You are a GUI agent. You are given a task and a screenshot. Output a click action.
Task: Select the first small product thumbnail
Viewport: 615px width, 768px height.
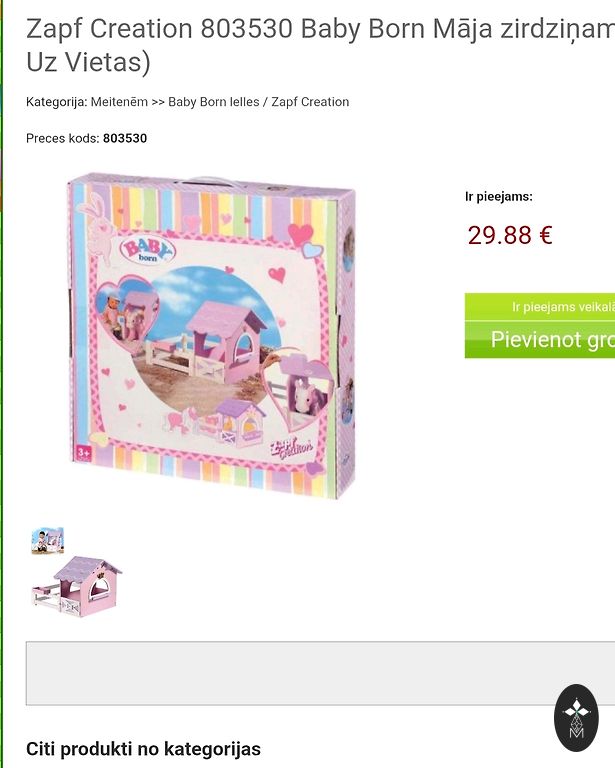click(47, 540)
